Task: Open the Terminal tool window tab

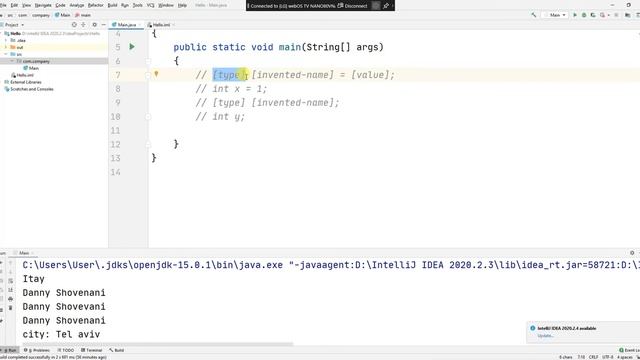Action: (x=91, y=350)
